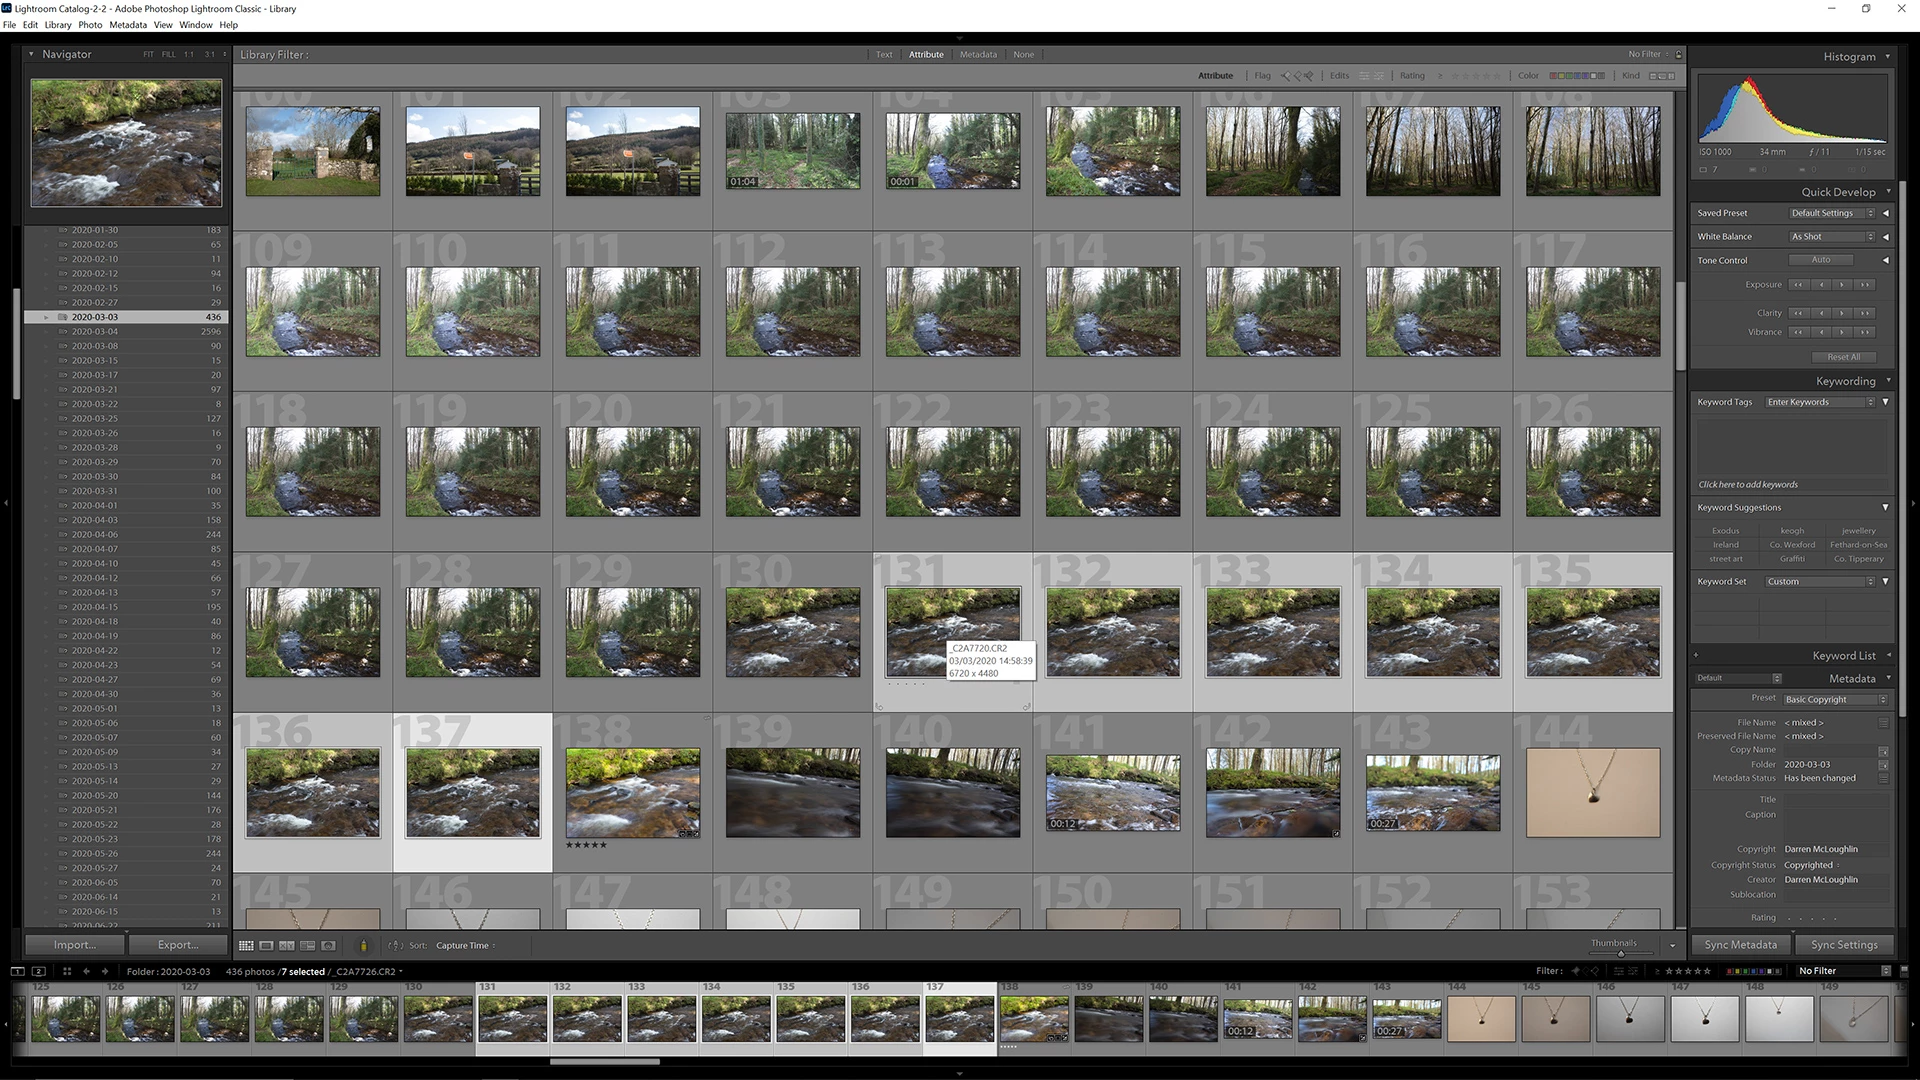Toggle filmstrip filters switch on or off

[x=1903, y=971]
